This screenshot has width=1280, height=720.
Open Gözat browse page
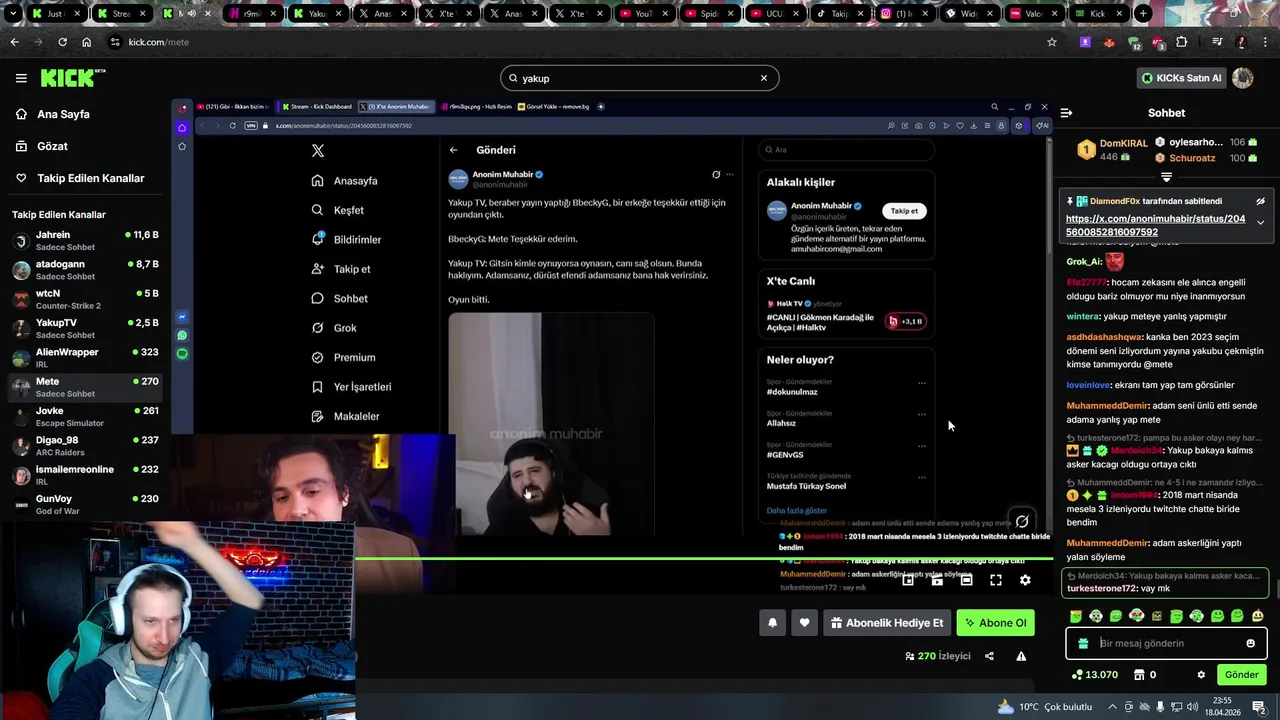(52, 146)
